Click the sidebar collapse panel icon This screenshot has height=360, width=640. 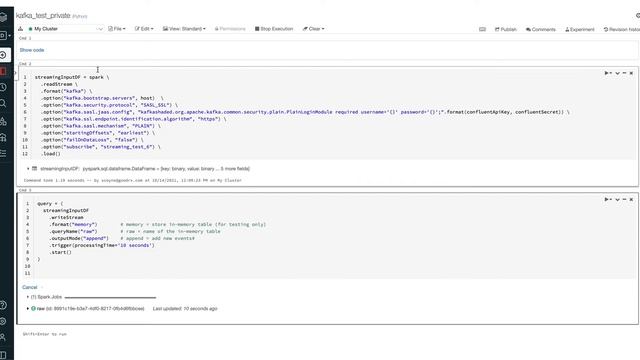pyautogui.click(x=3, y=354)
